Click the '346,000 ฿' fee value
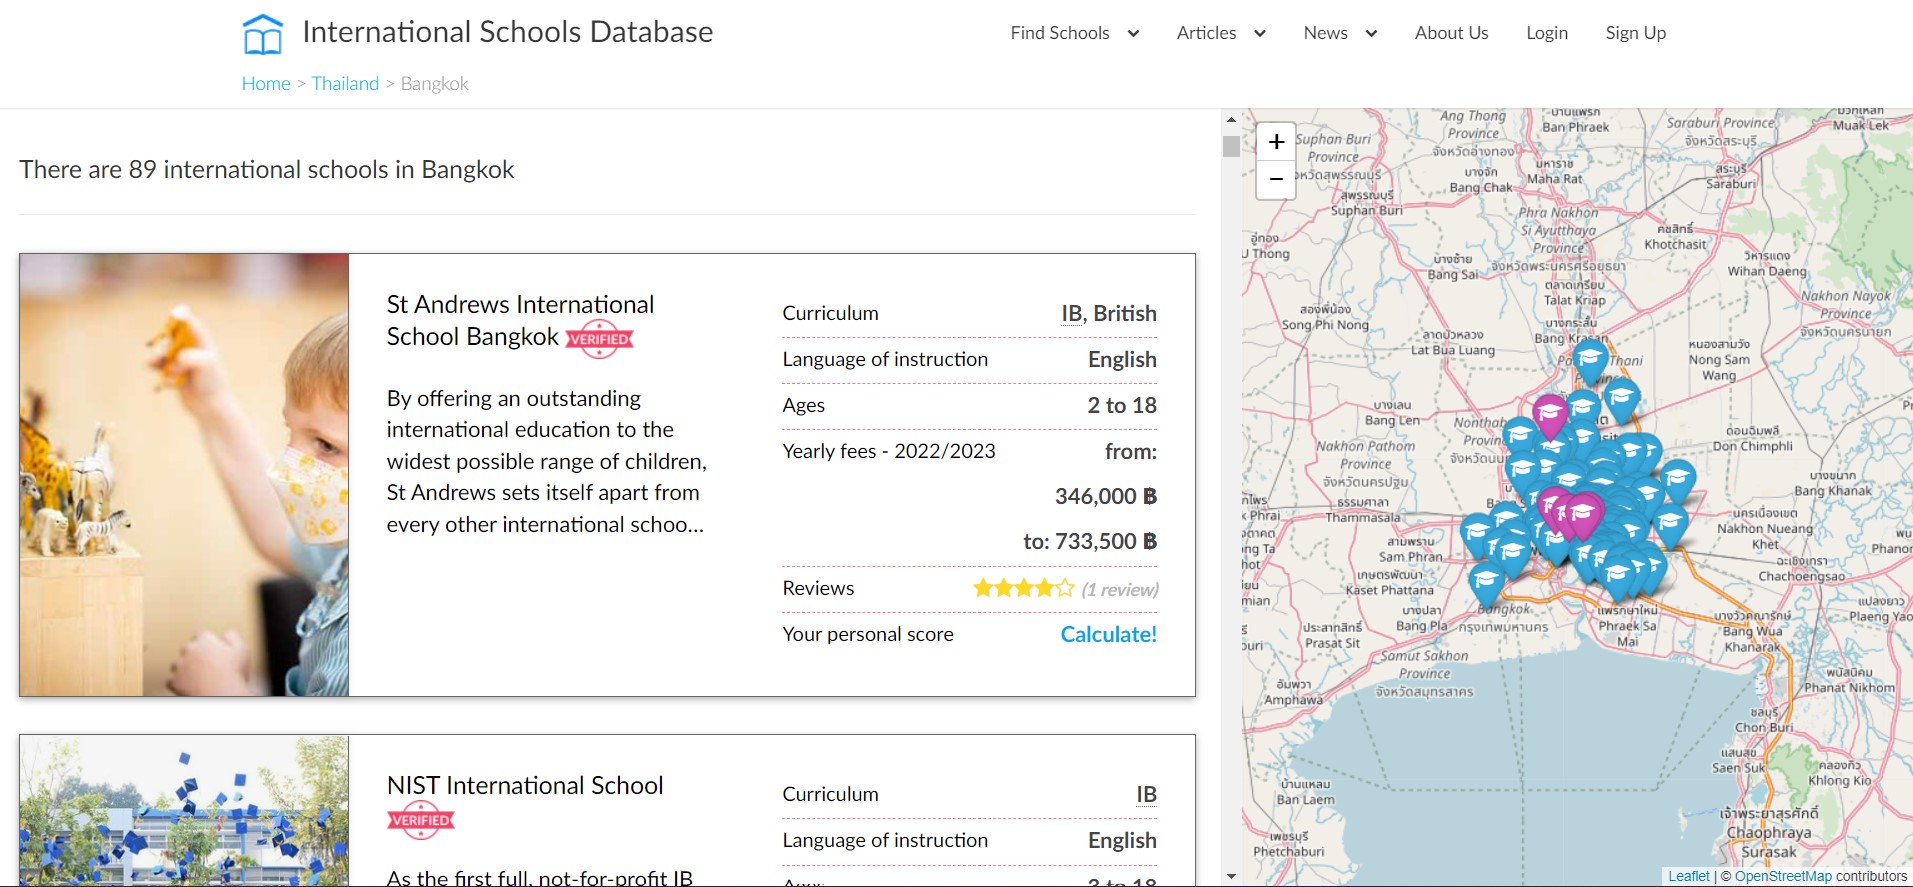 pos(1106,496)
